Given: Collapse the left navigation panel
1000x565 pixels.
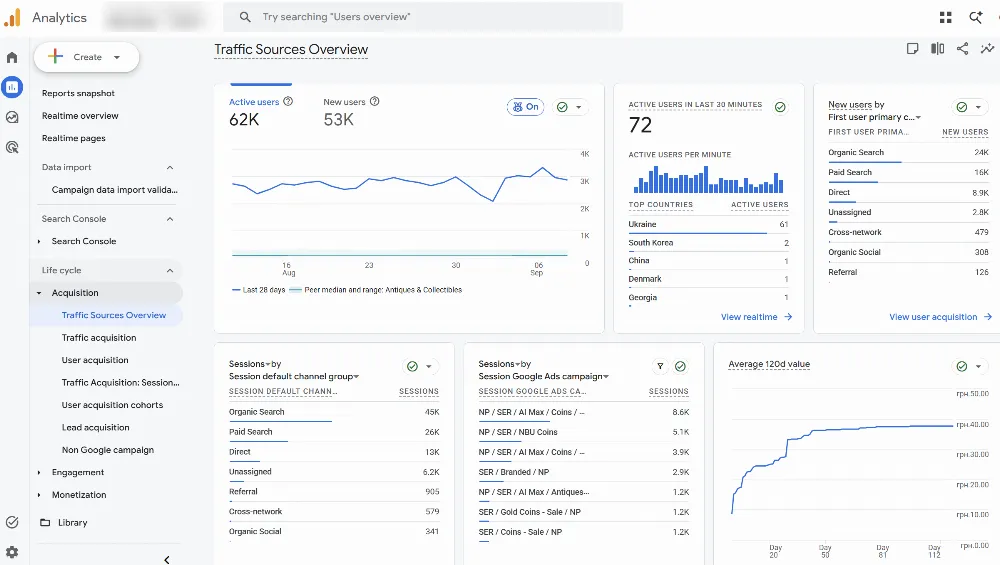Looking at the screenshot, I should click(x=166, y=560).
